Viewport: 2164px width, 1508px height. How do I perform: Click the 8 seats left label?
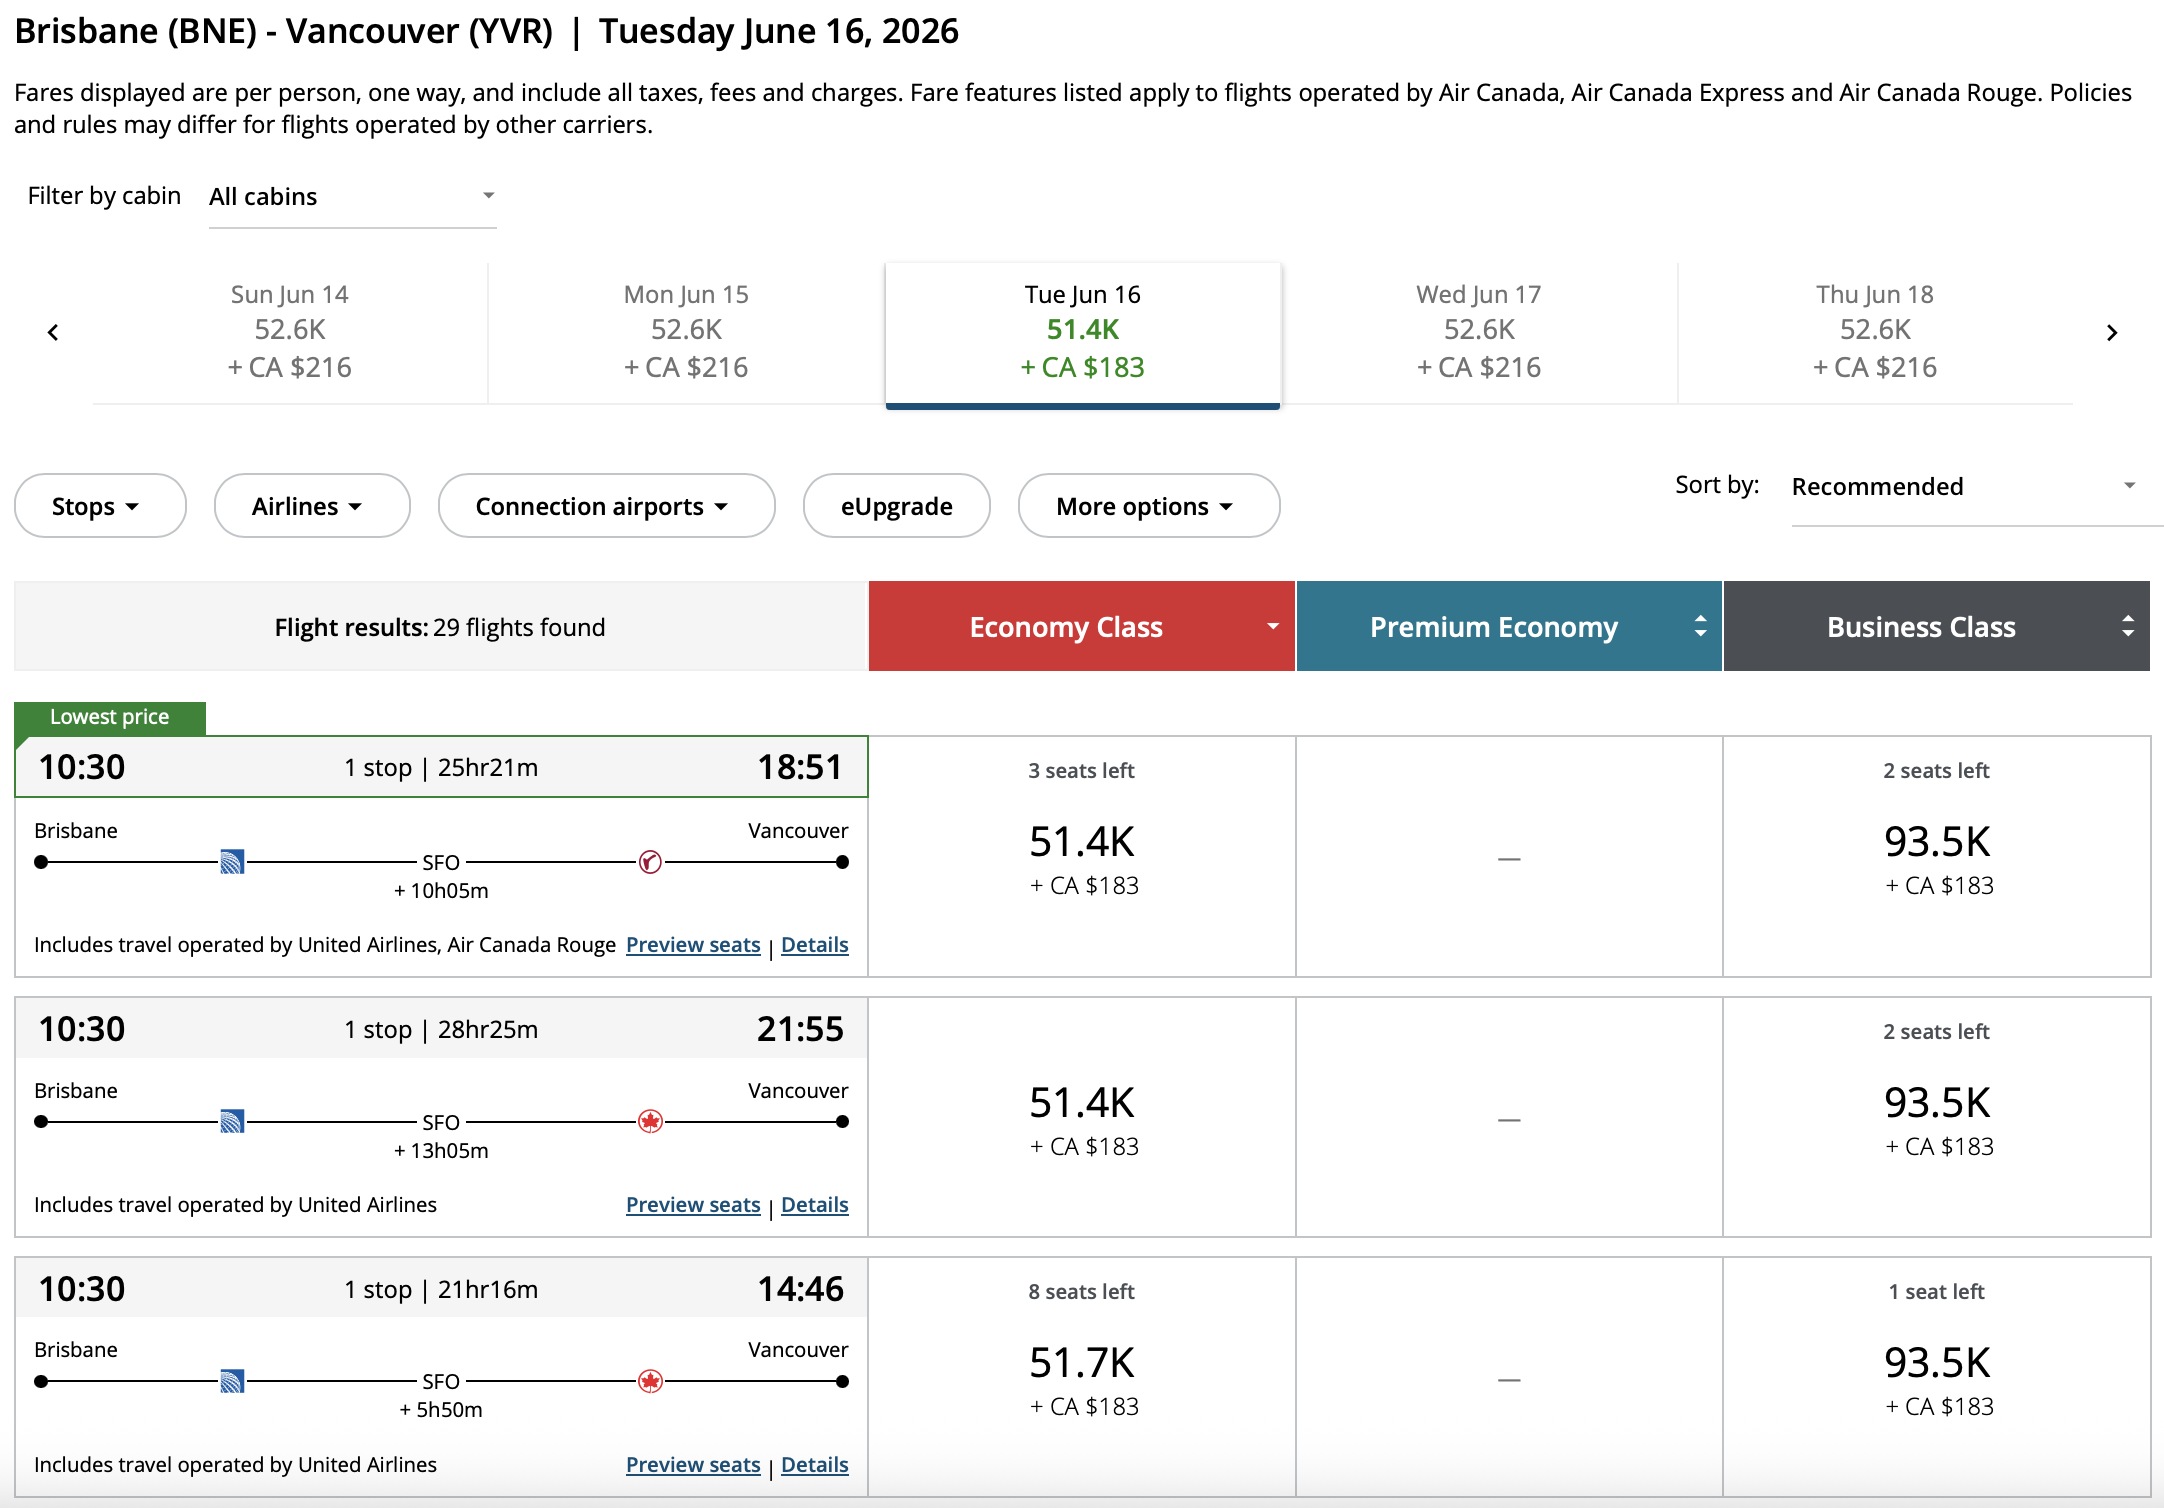click(1082, 1292)
